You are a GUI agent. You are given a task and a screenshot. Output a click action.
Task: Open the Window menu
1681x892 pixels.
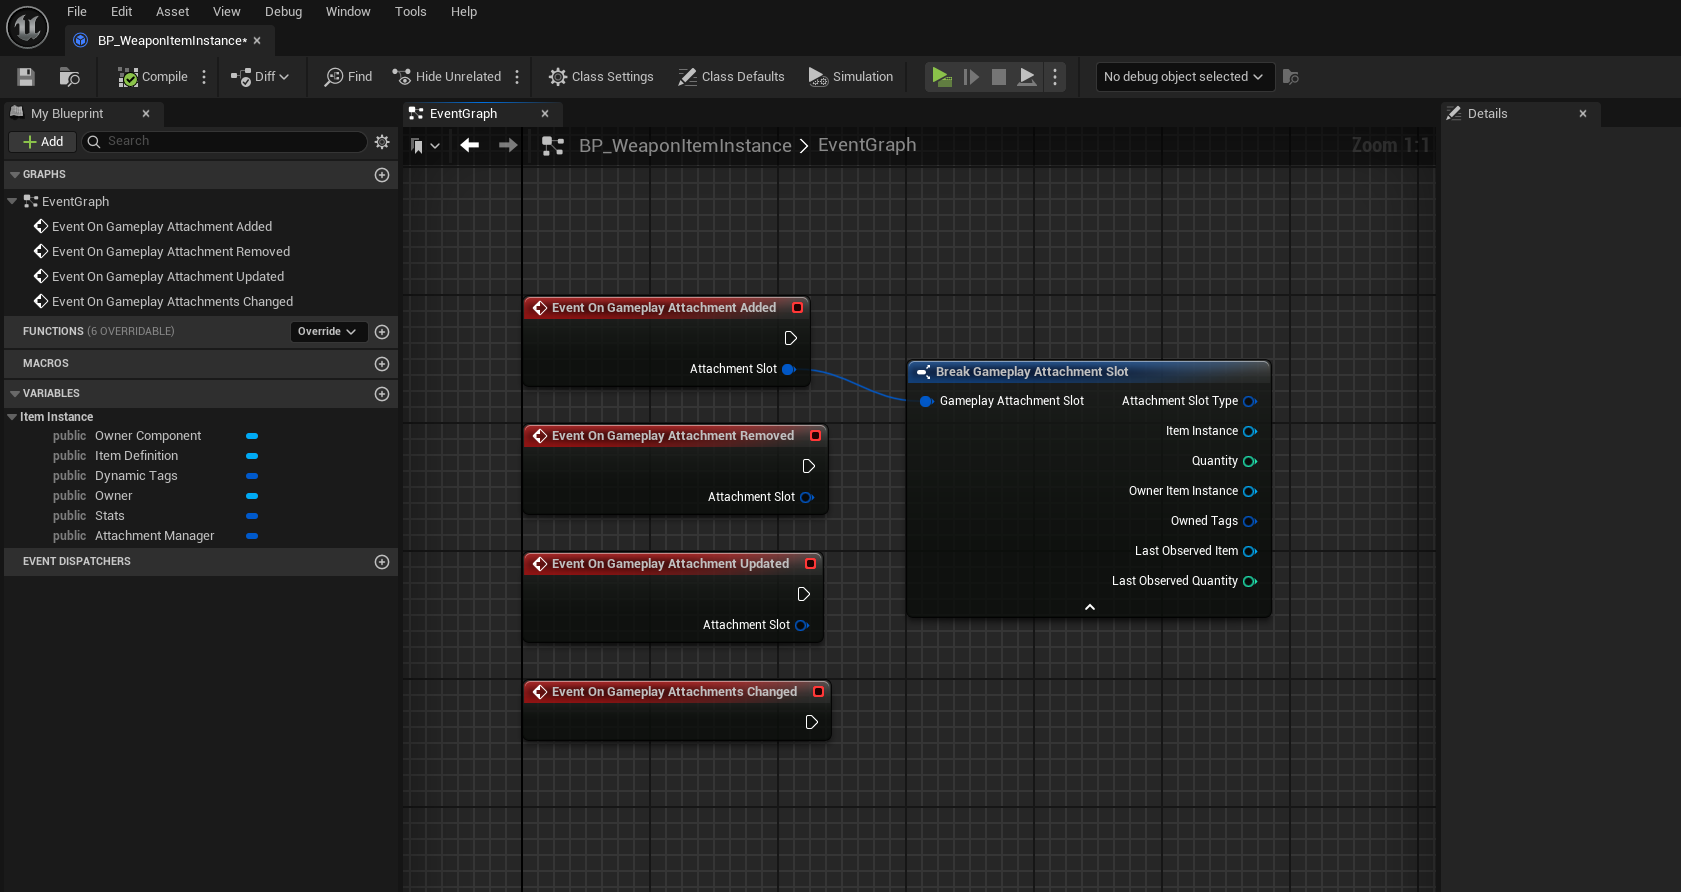[x=348, y=12]
